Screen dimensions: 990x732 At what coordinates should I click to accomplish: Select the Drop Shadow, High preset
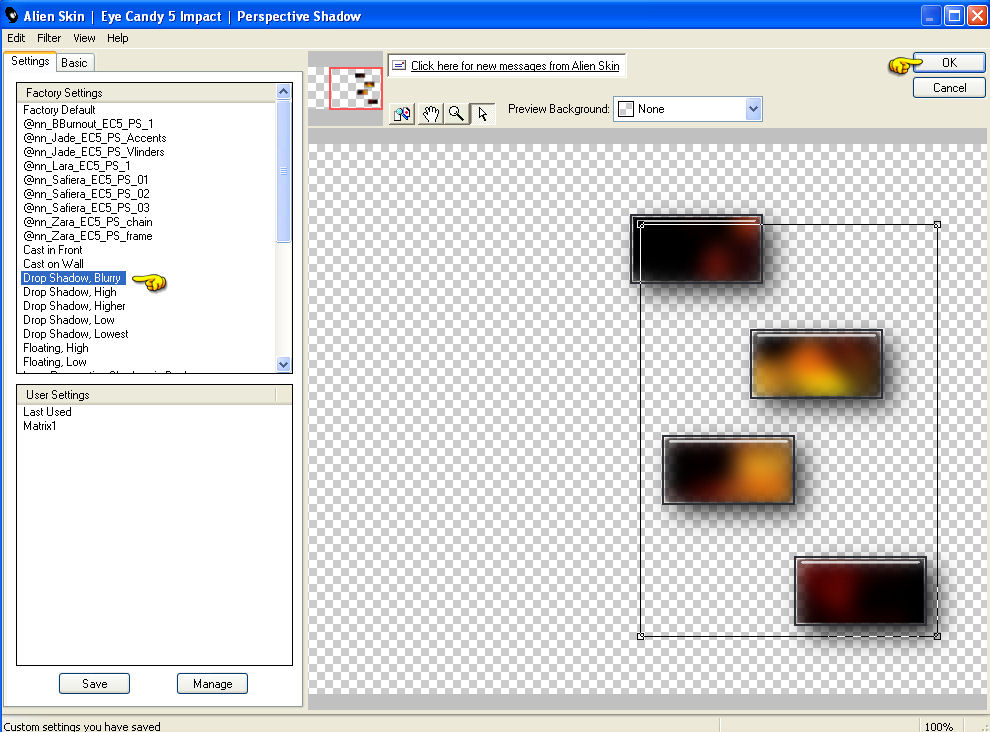click(x=70, y=292)
